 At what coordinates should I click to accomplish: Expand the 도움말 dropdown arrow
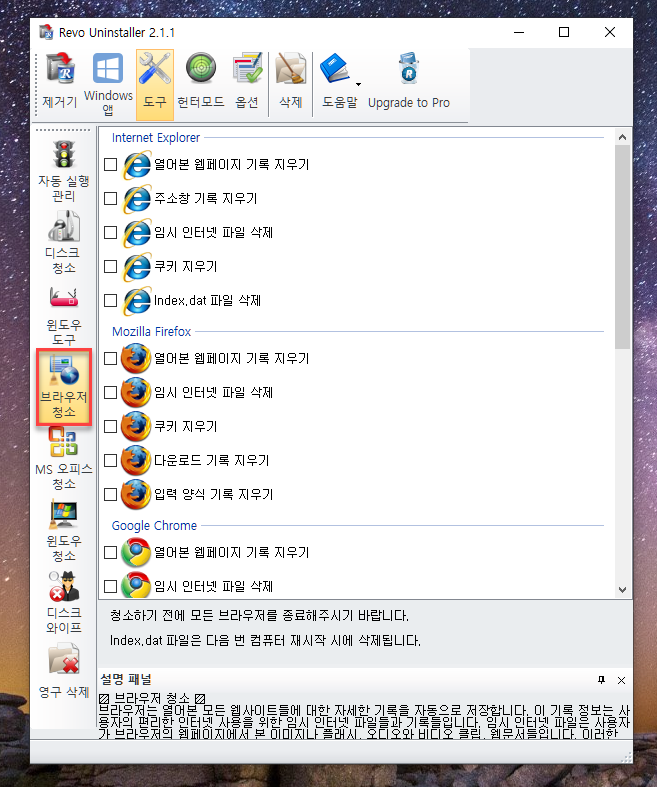pyautogui.click(x=358, y=84)
